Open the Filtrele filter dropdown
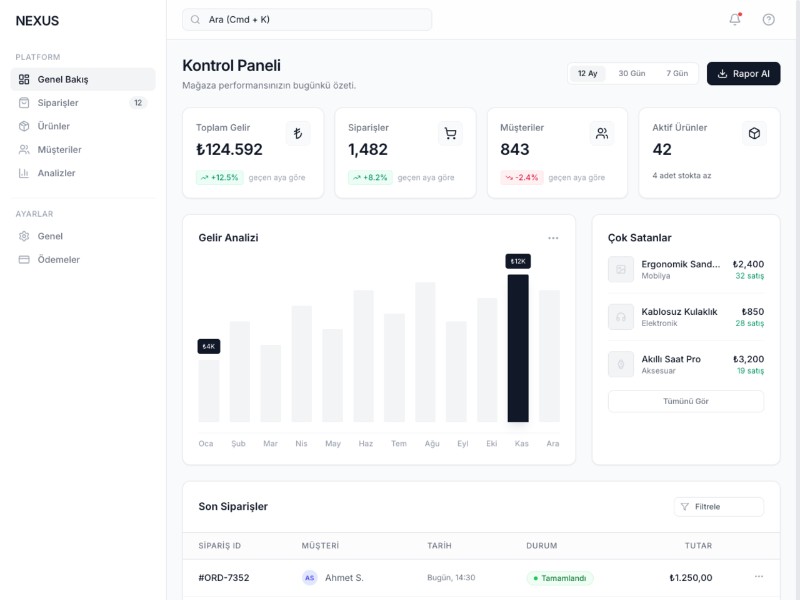This screenshot has height=600, width=800. (x=719, y=507)
